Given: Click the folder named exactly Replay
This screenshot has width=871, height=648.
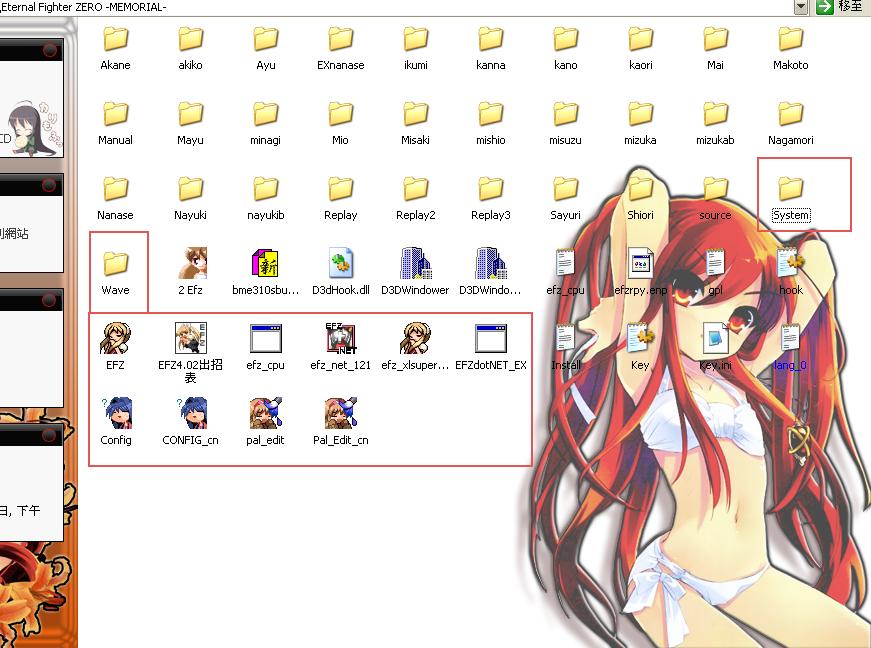Looking at the screenshot, I should pyautogui.click(x=341, y=189).
